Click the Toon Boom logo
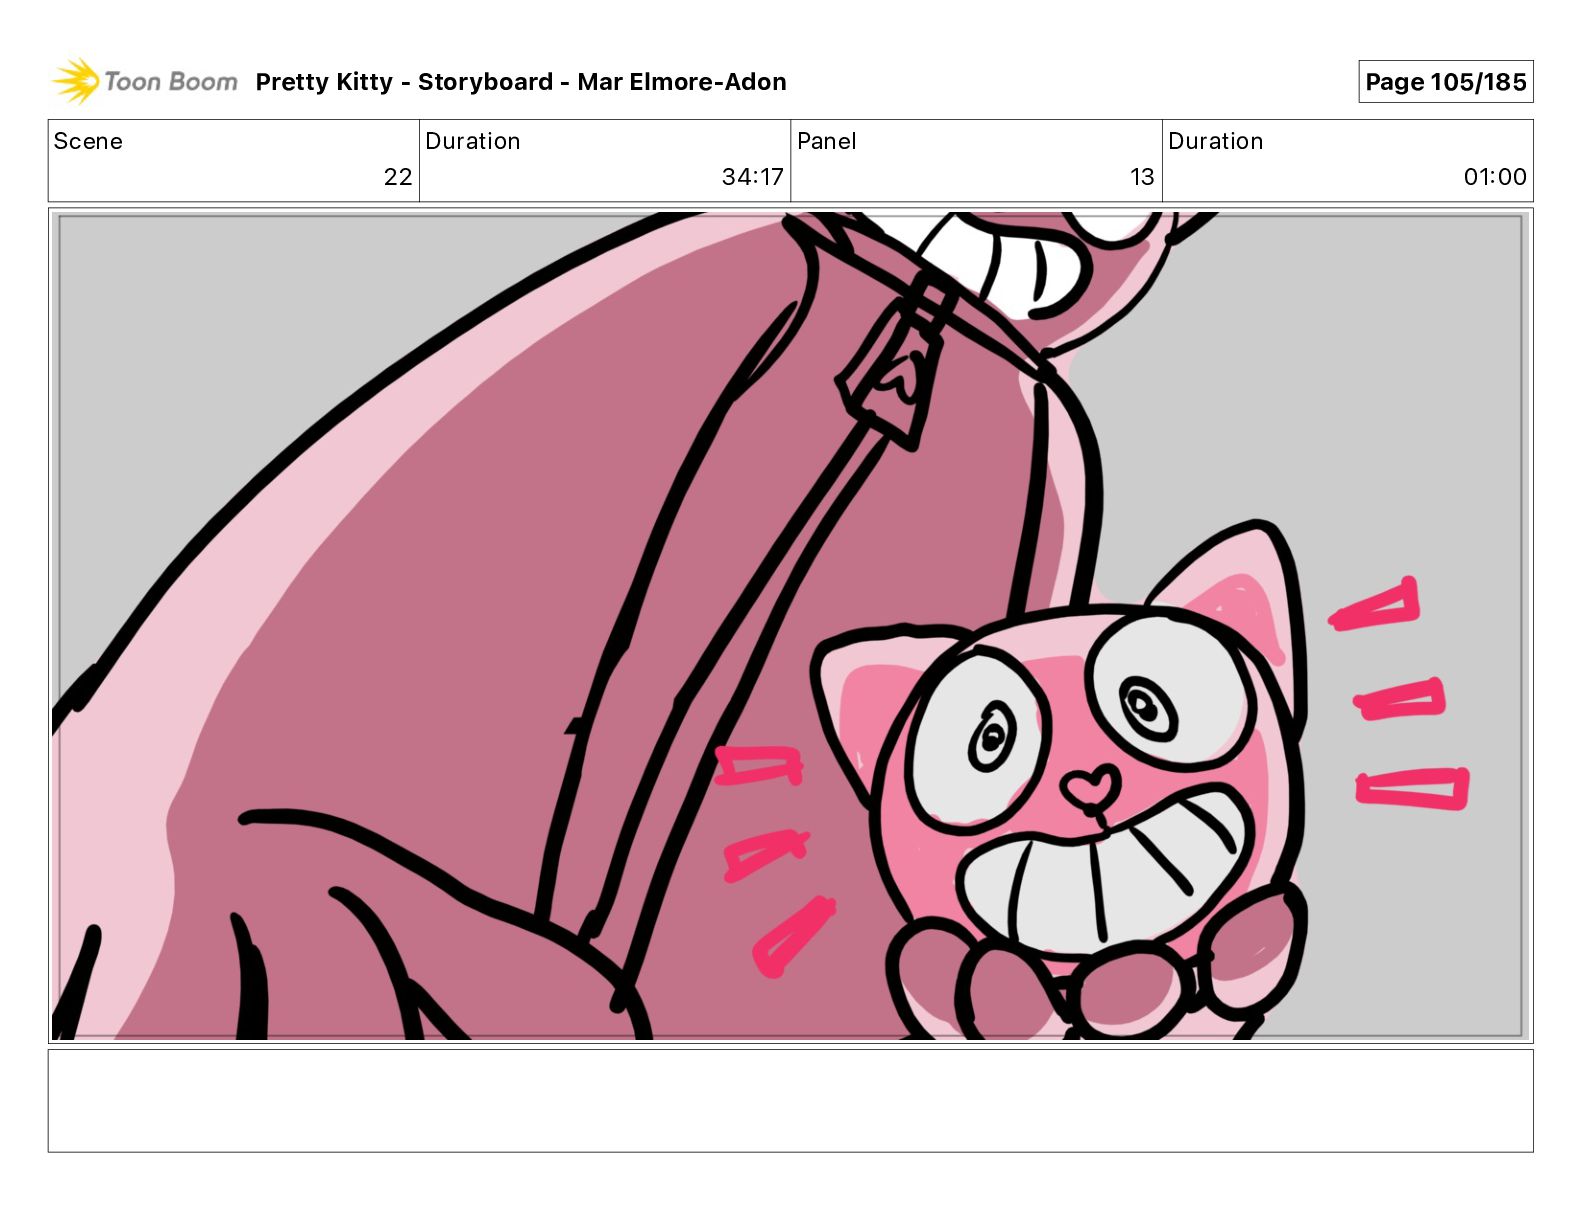1584x1224 pixels. [x=145, y=81]
